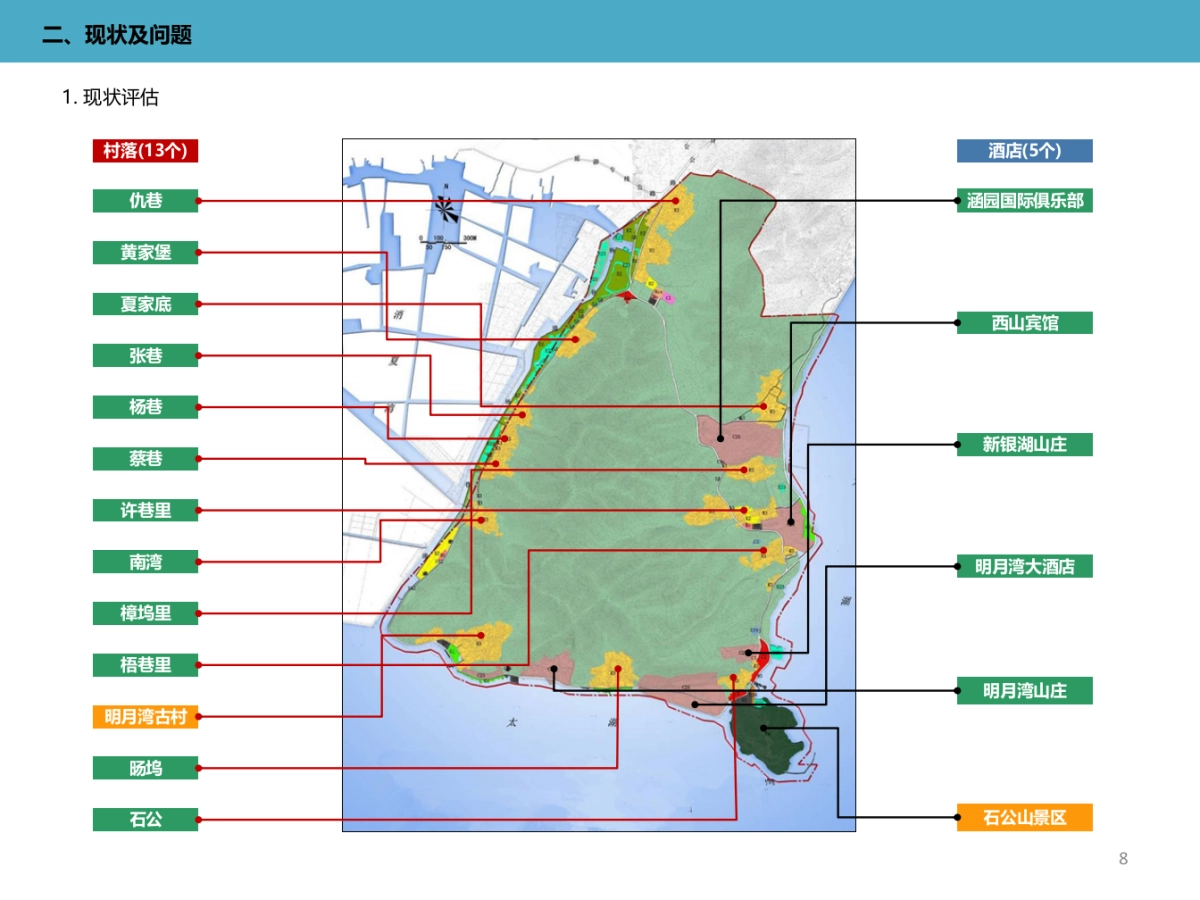Click the orange 石公山景区 label
The width and height of the screenshot is (1200, 900).
(x=1024, y=818)
